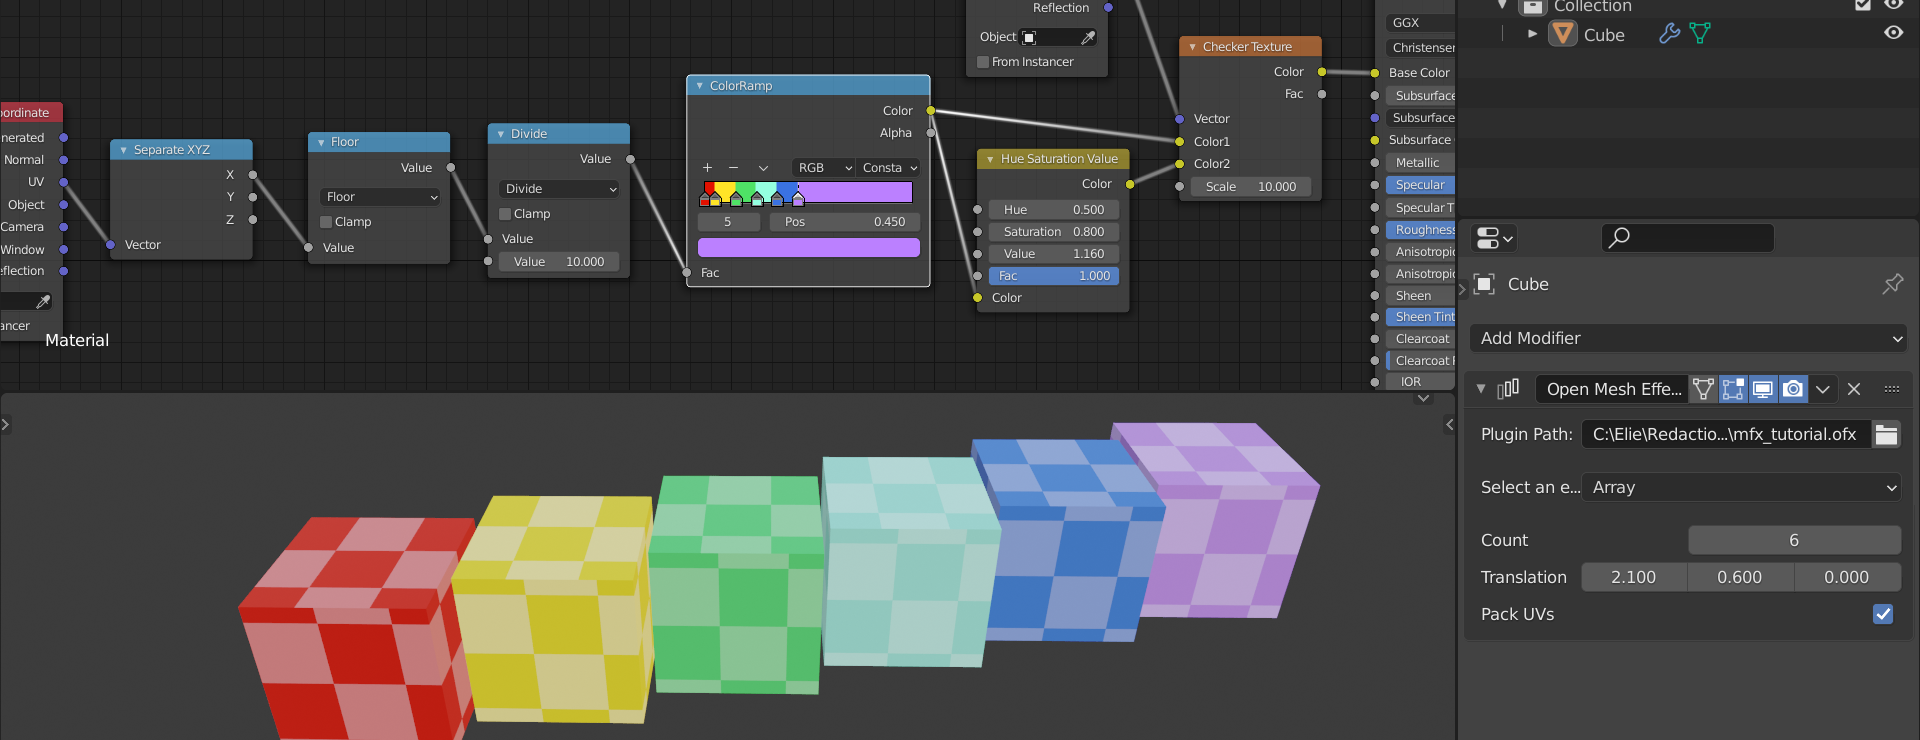Collapse the Hue Saturation Value node
The width and height of the screenshot is (1920, 740).
coord(990,159)
